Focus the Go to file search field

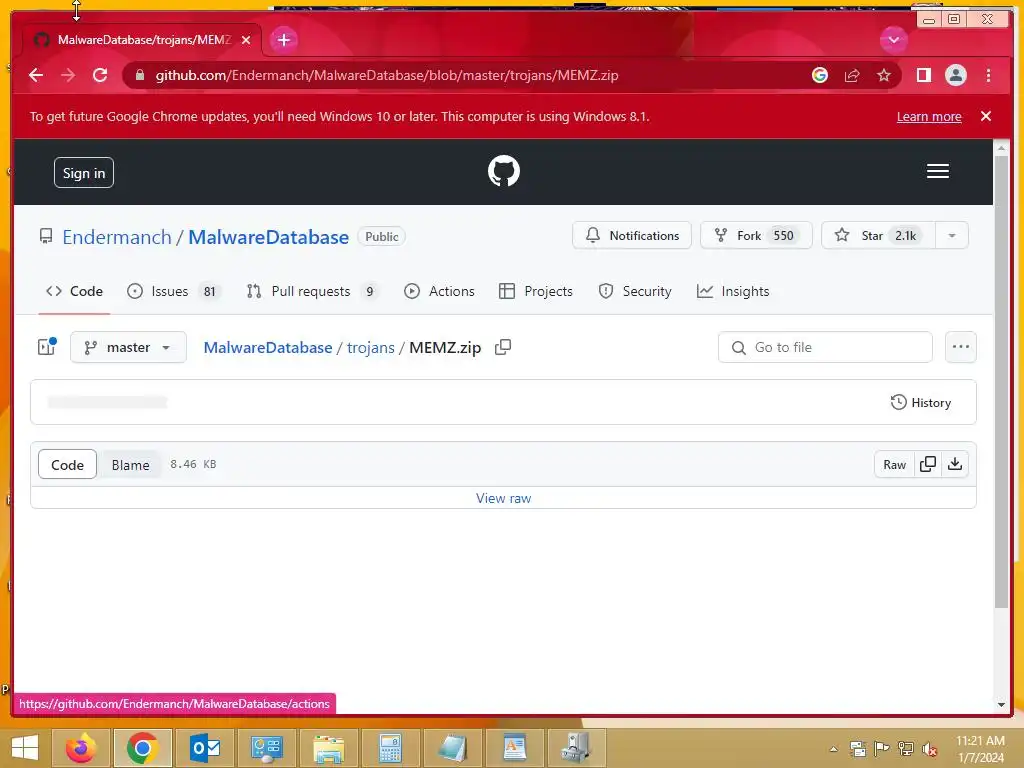[x=825, y=347]
